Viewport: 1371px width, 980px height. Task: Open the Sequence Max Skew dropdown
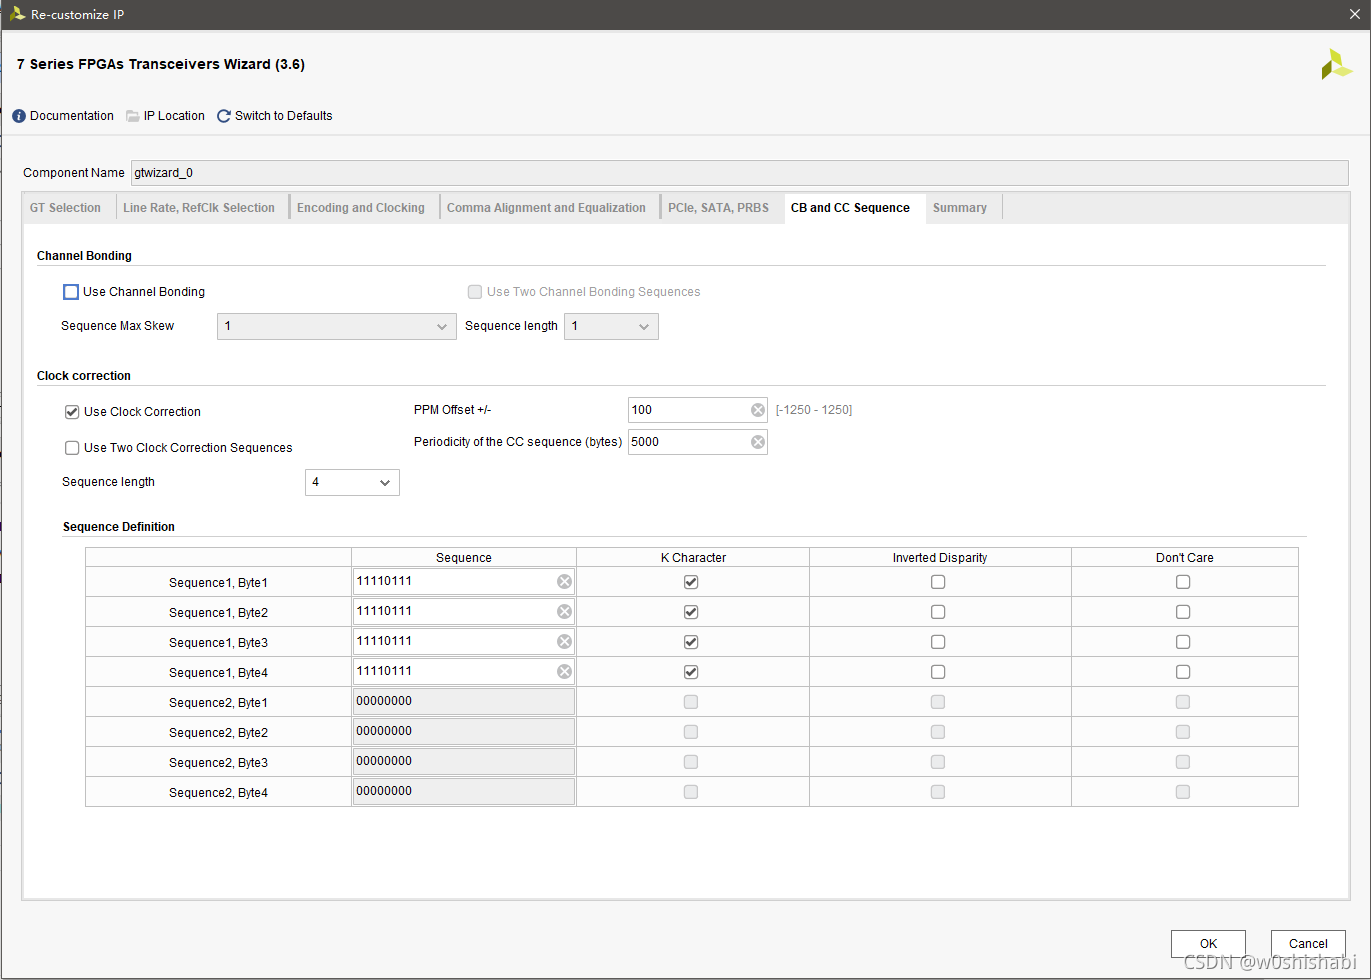[x=337, y=326]
